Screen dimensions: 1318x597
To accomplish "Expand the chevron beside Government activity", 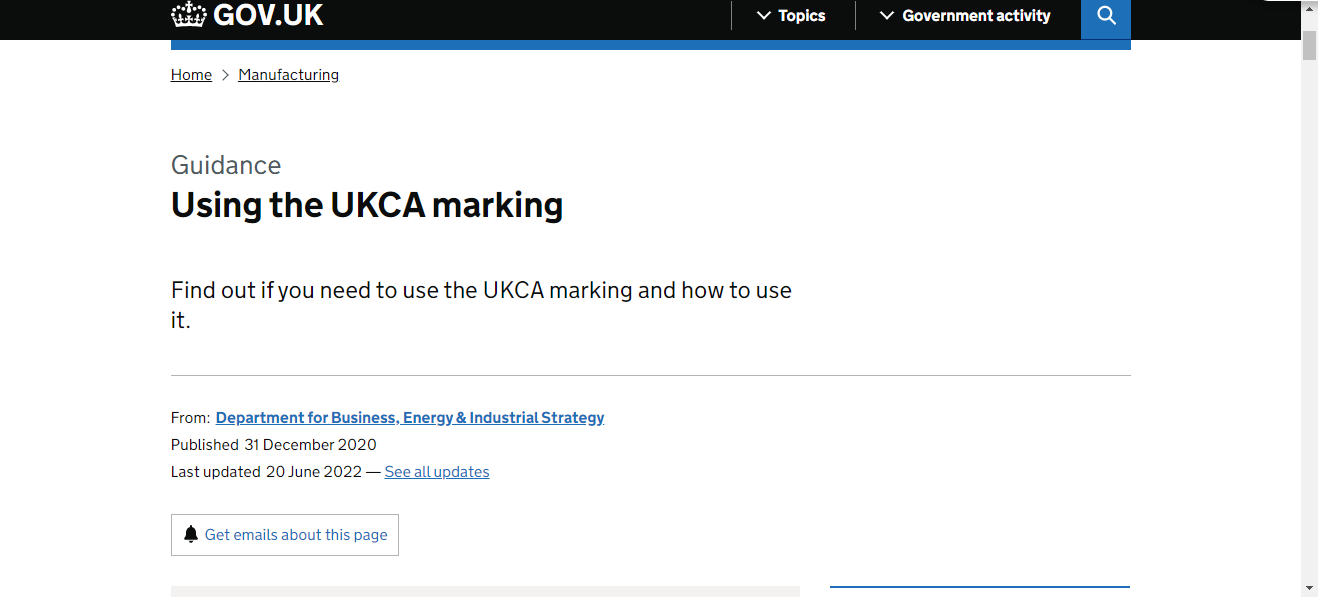I will click(886, 16).
